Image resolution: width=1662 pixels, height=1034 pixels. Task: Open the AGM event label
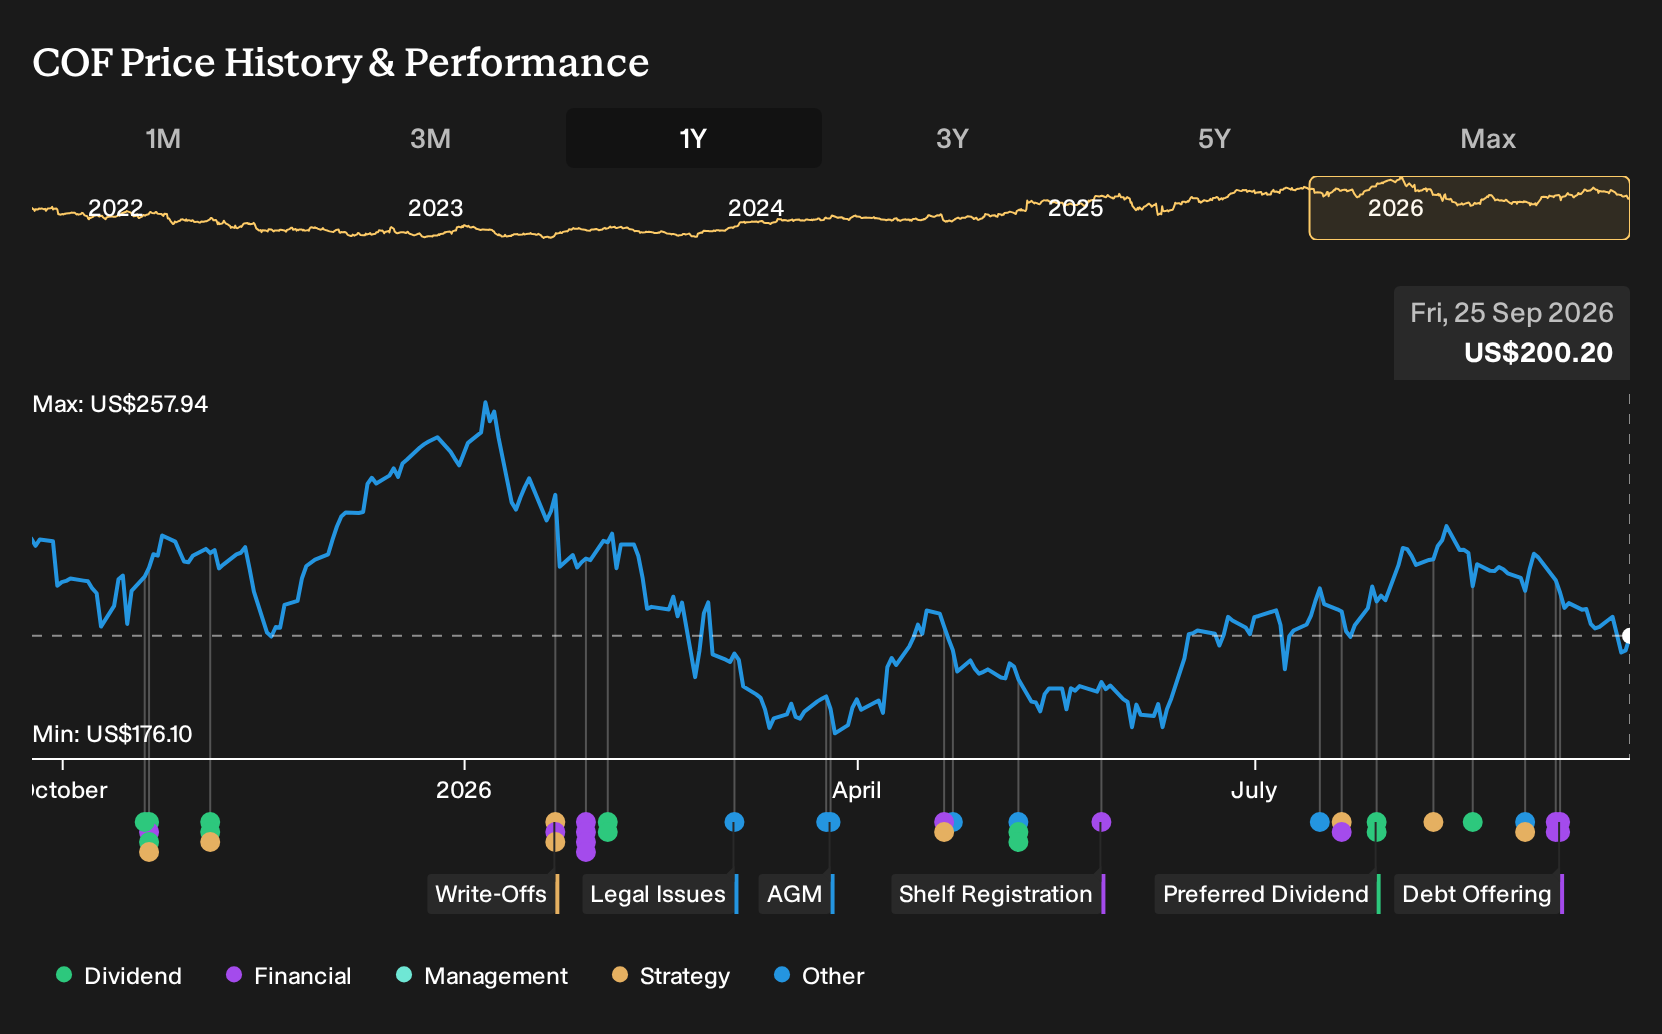point(795,894)
